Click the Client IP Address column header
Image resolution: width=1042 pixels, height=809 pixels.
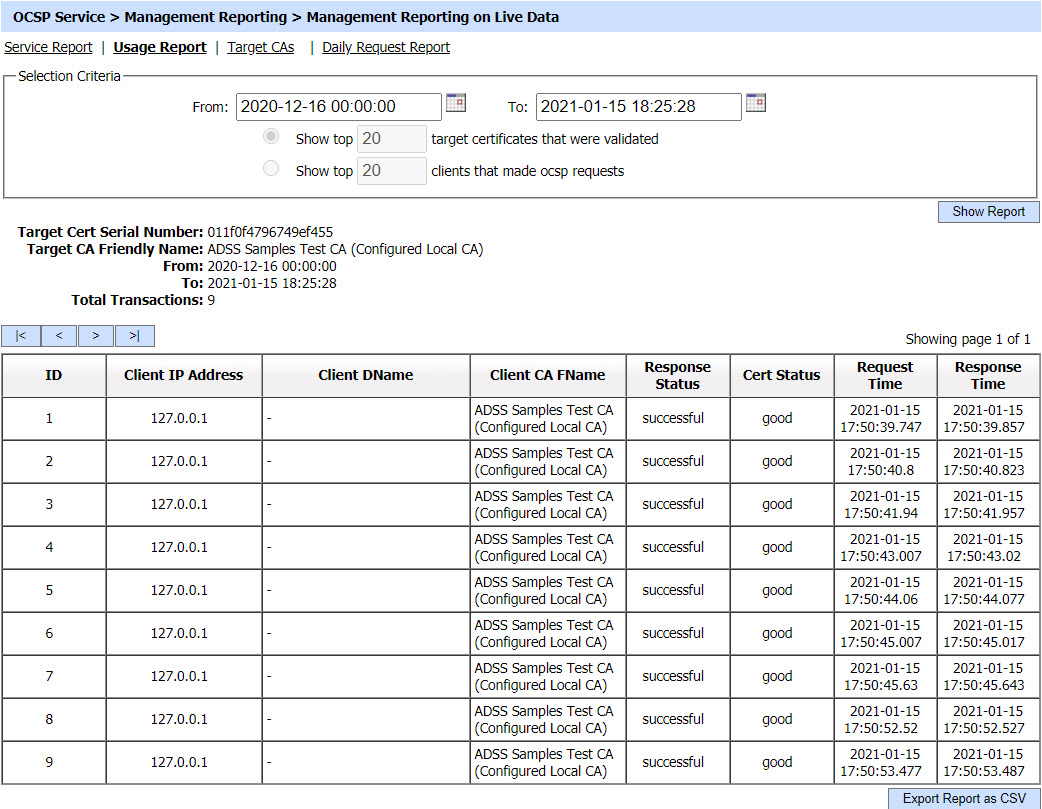coord(184,375)
